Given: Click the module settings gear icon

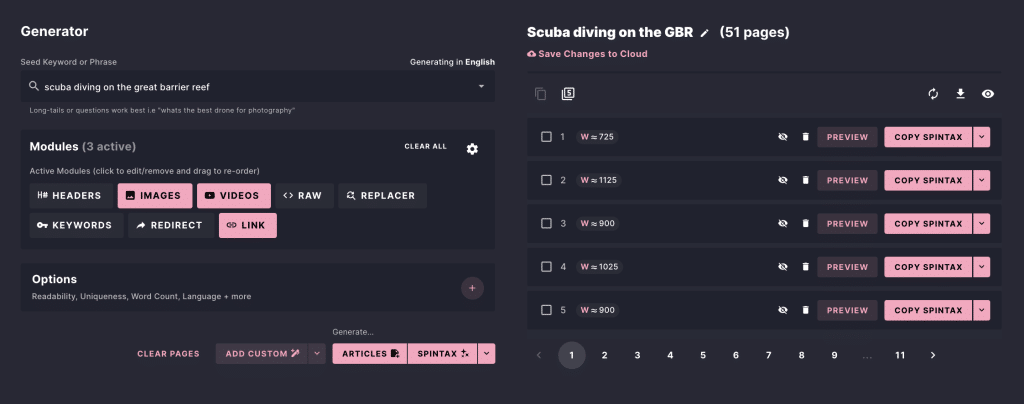Looking at the screenshot, I should [x=472, y=148].
